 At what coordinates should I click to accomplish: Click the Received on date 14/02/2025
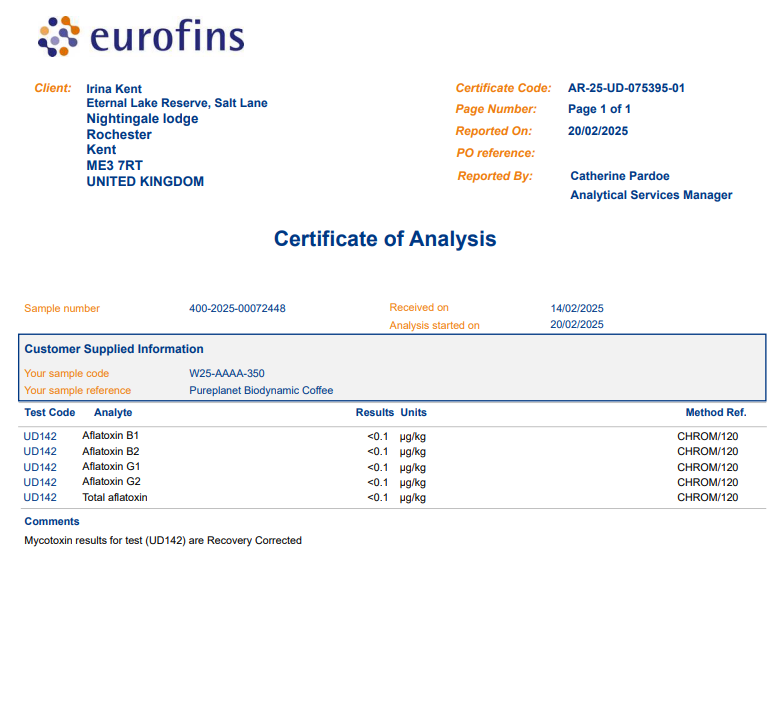click(x=577, y=308)
